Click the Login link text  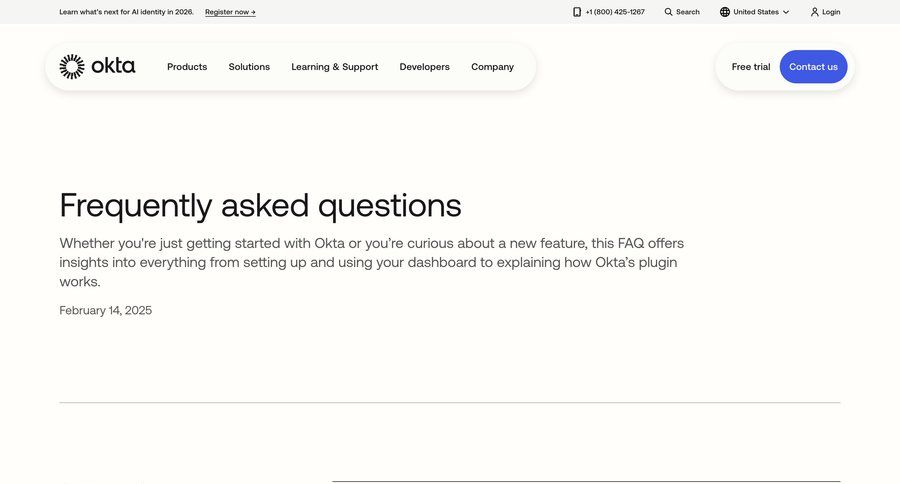point(831,12)
